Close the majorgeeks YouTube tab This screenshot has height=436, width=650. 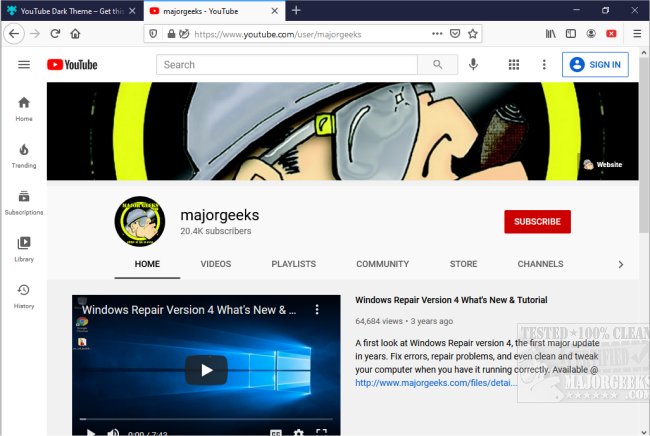click(274, 11)
